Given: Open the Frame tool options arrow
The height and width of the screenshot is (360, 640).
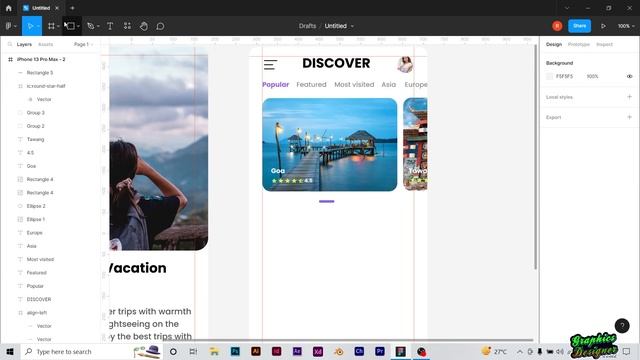Looking at the screenshot, I should click(x=58, y=26).
